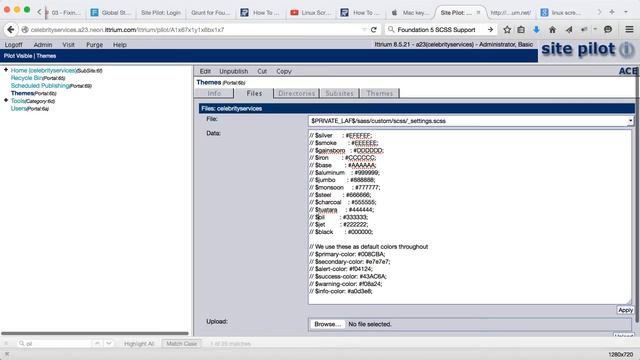This screenshot has height=360, width=640.
Task: Open the Home (celebrityservices) link
Action: 43,71
